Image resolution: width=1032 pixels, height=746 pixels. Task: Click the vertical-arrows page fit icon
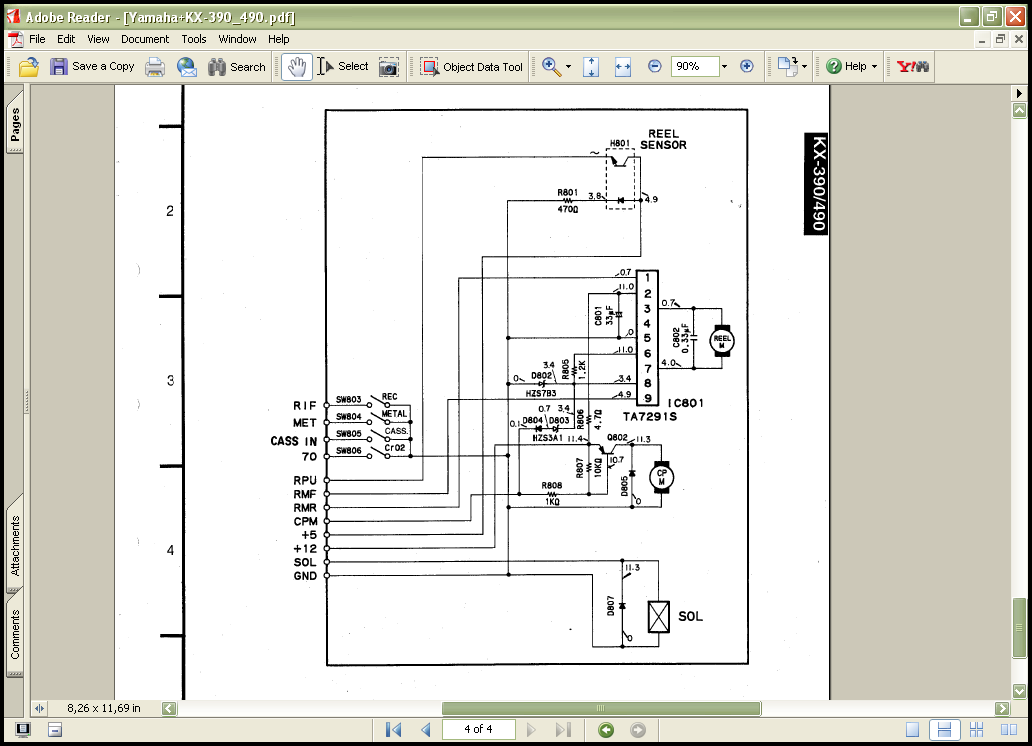click(591, 67)
